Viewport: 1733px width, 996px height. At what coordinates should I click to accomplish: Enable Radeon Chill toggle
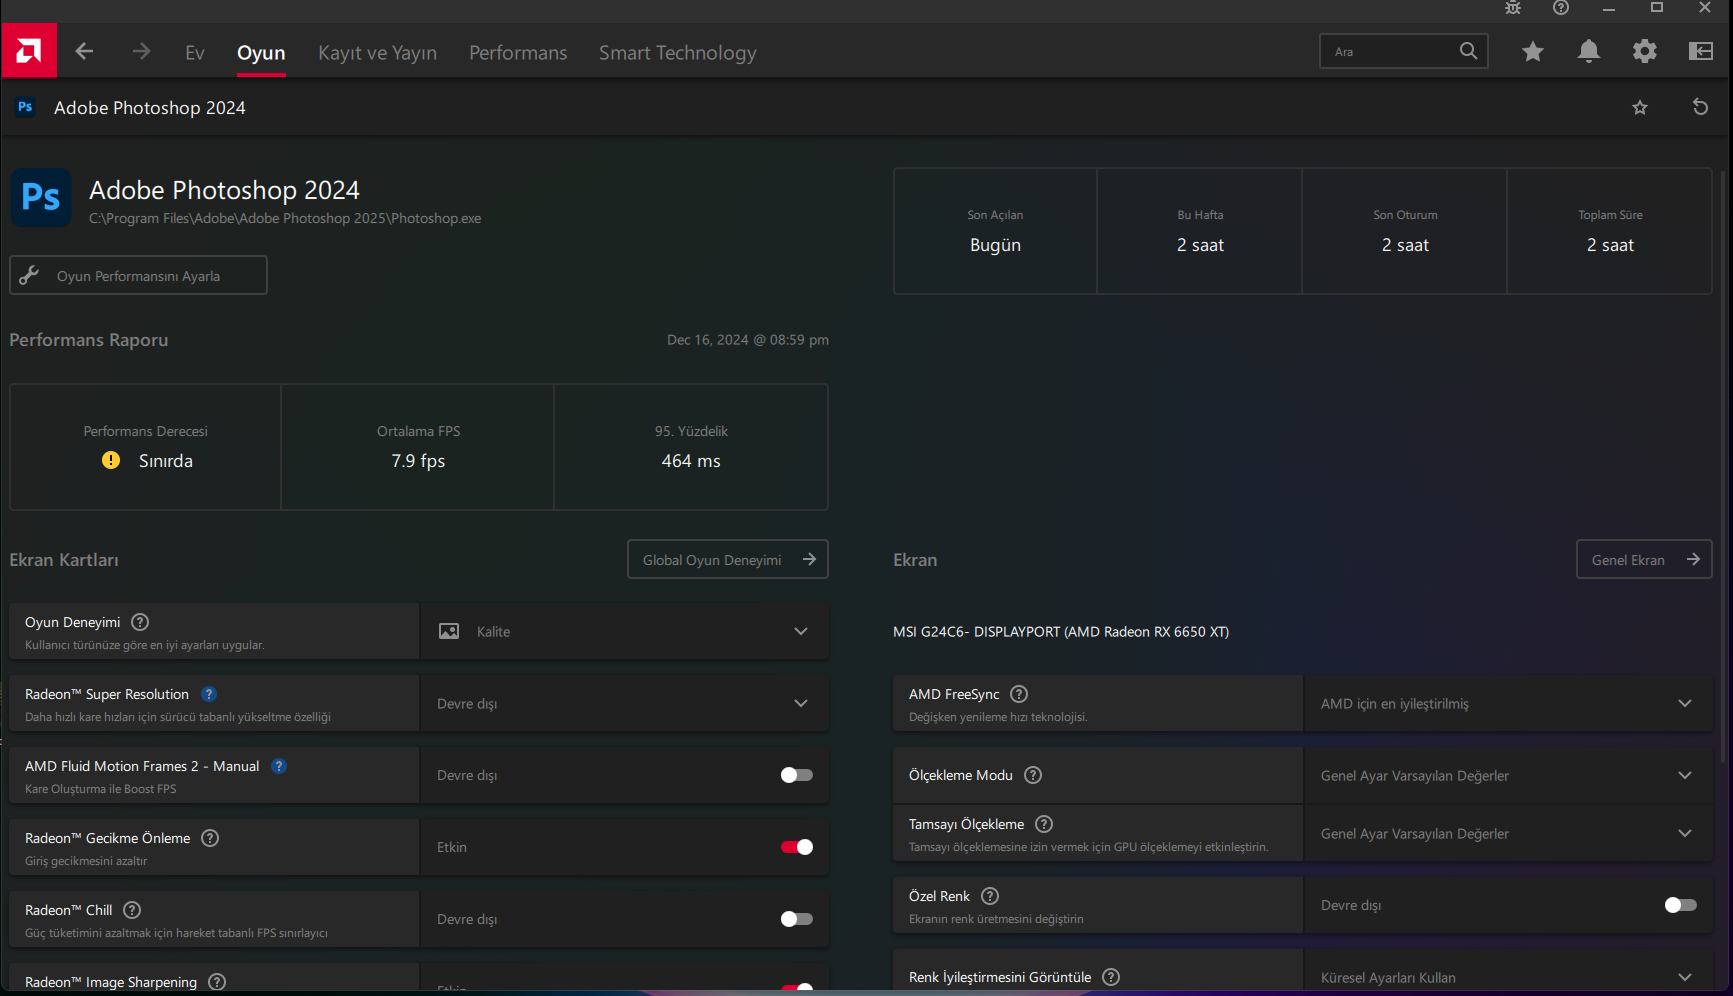797,919
